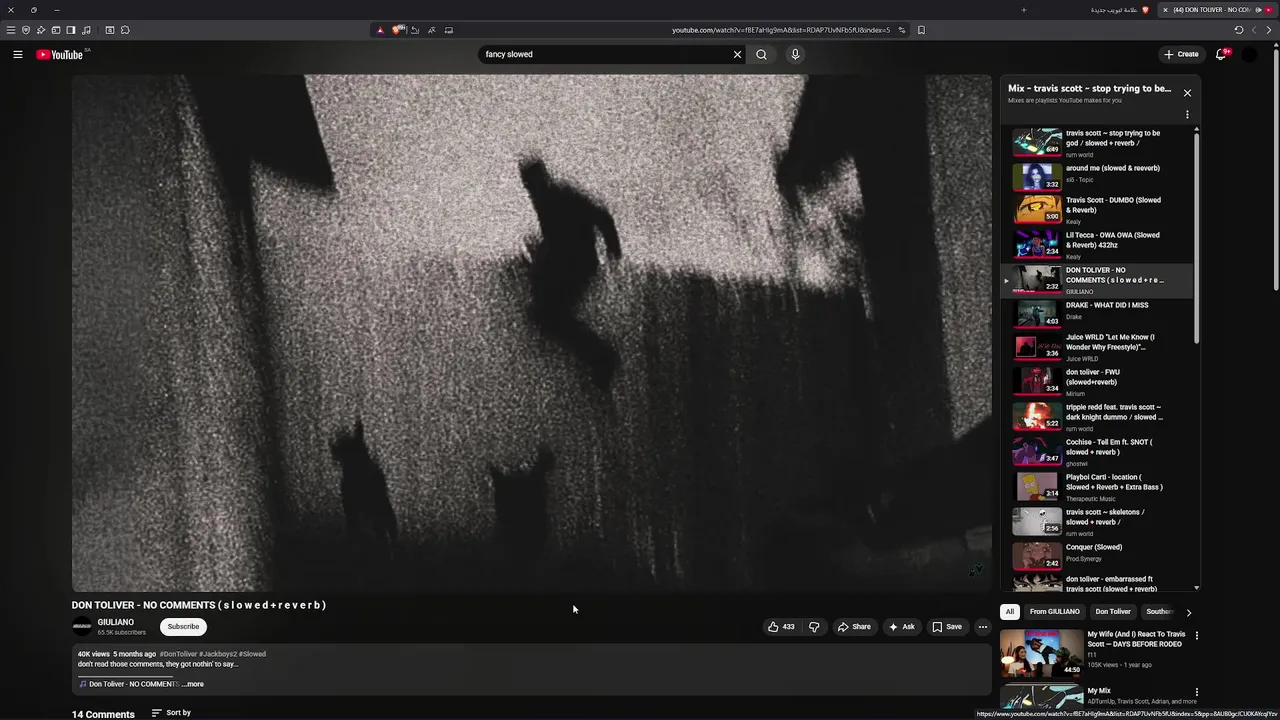This screenshot has width=1280, height=720.
Task: Dislike the video
Action: click(x=814, y=627)
